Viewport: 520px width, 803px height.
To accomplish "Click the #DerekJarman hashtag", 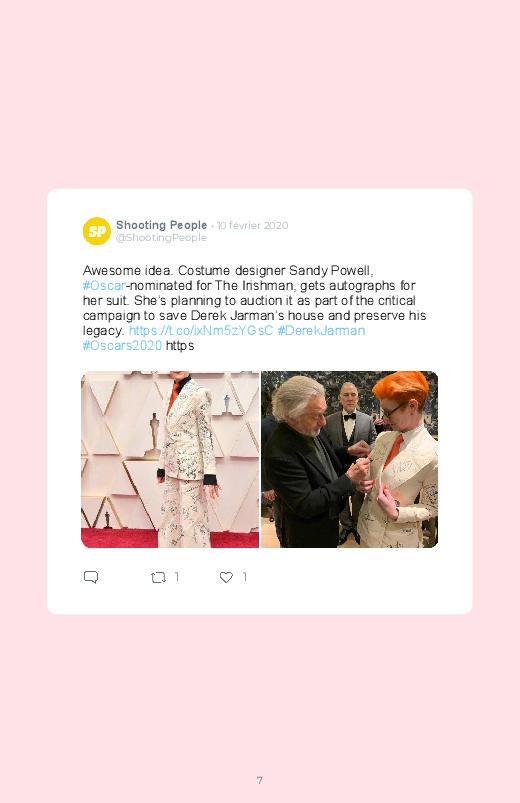I will click(x=321, y=330).
